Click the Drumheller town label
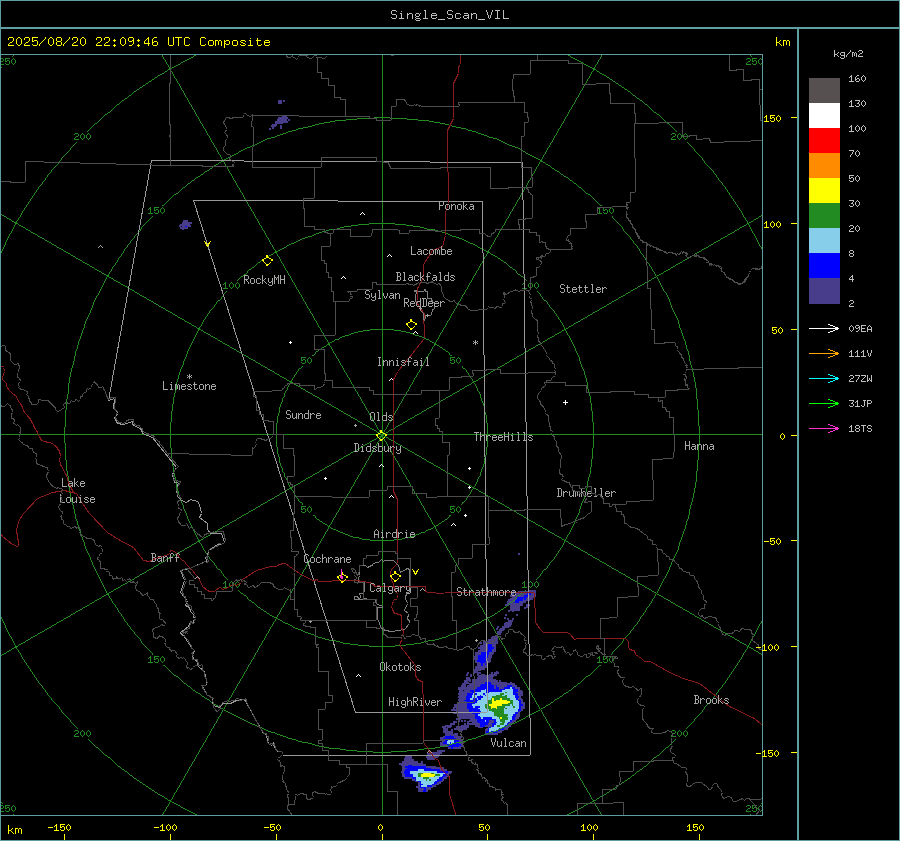900x841 pixels. (x=586, y=493)
